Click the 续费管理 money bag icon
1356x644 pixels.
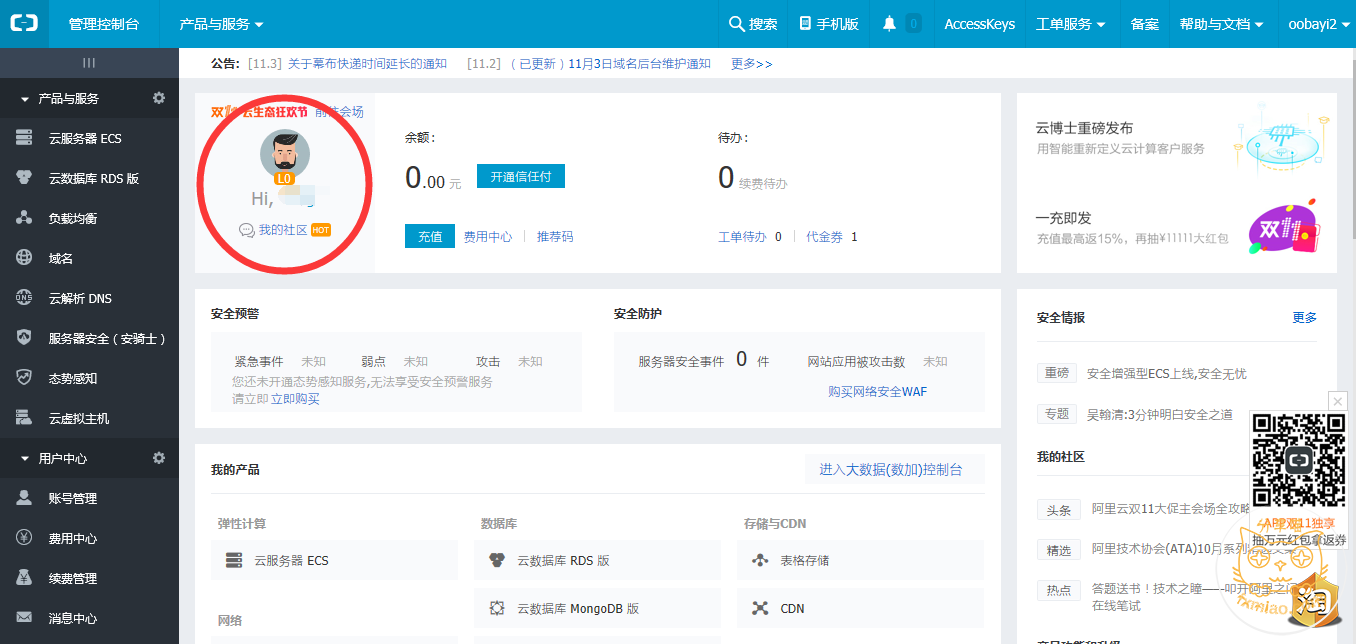tap(25, 578)
